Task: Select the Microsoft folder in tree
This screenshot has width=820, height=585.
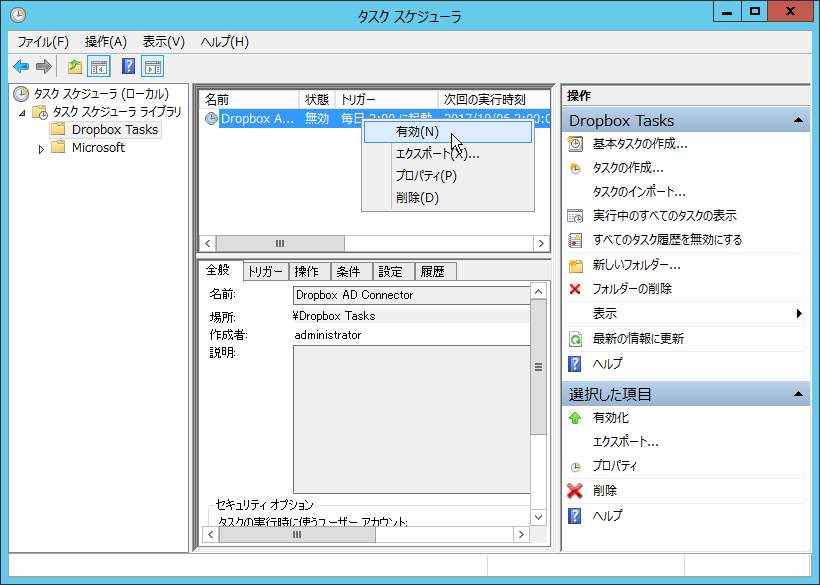Action: [98, 147]
